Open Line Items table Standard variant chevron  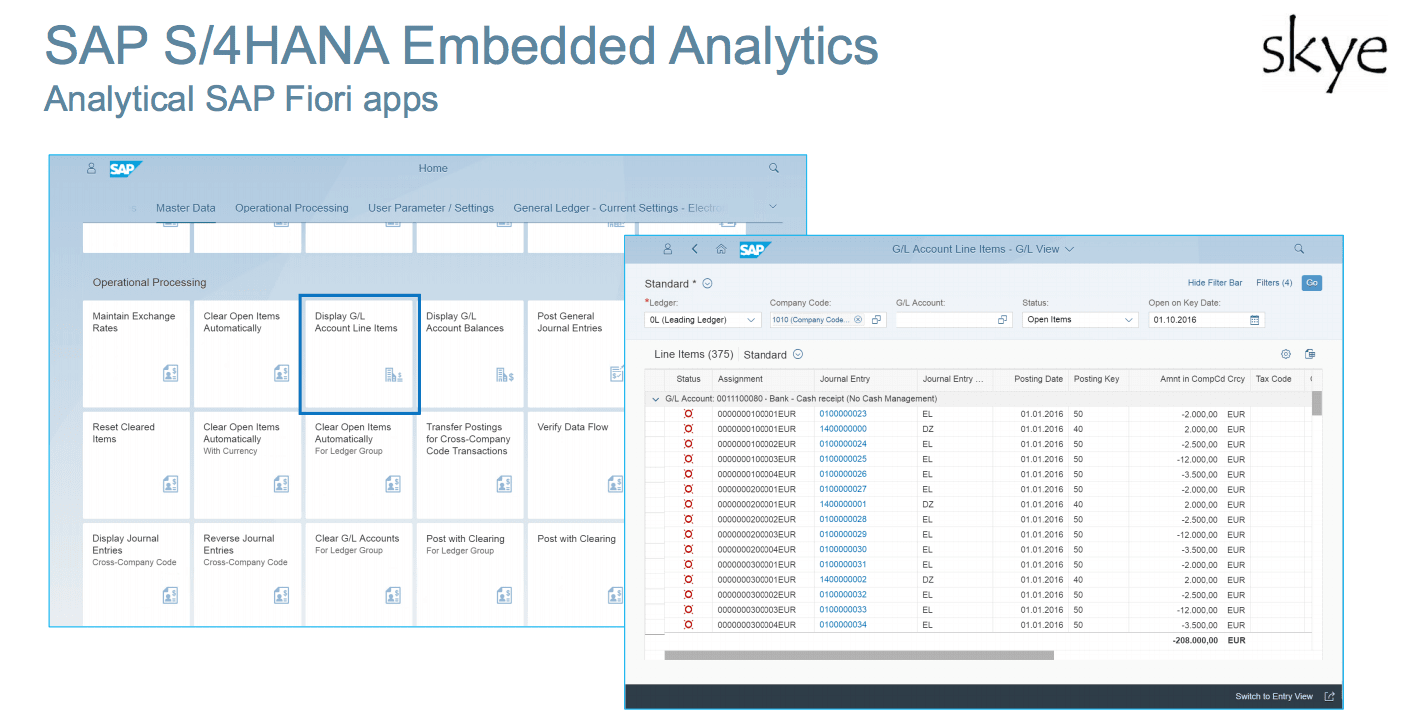coord(798,354)
